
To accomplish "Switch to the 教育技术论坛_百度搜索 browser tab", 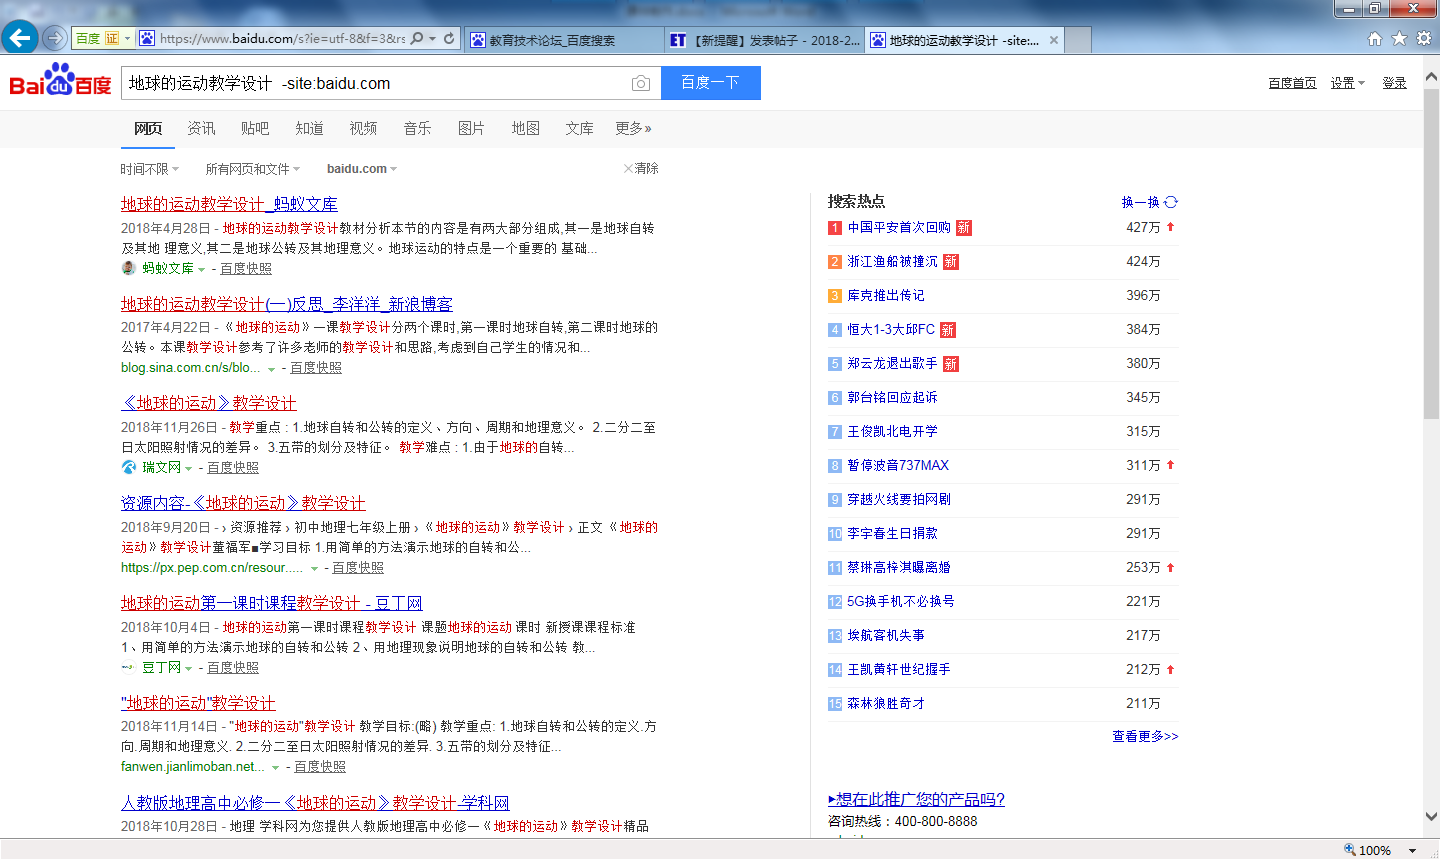I will pos(563,40).
